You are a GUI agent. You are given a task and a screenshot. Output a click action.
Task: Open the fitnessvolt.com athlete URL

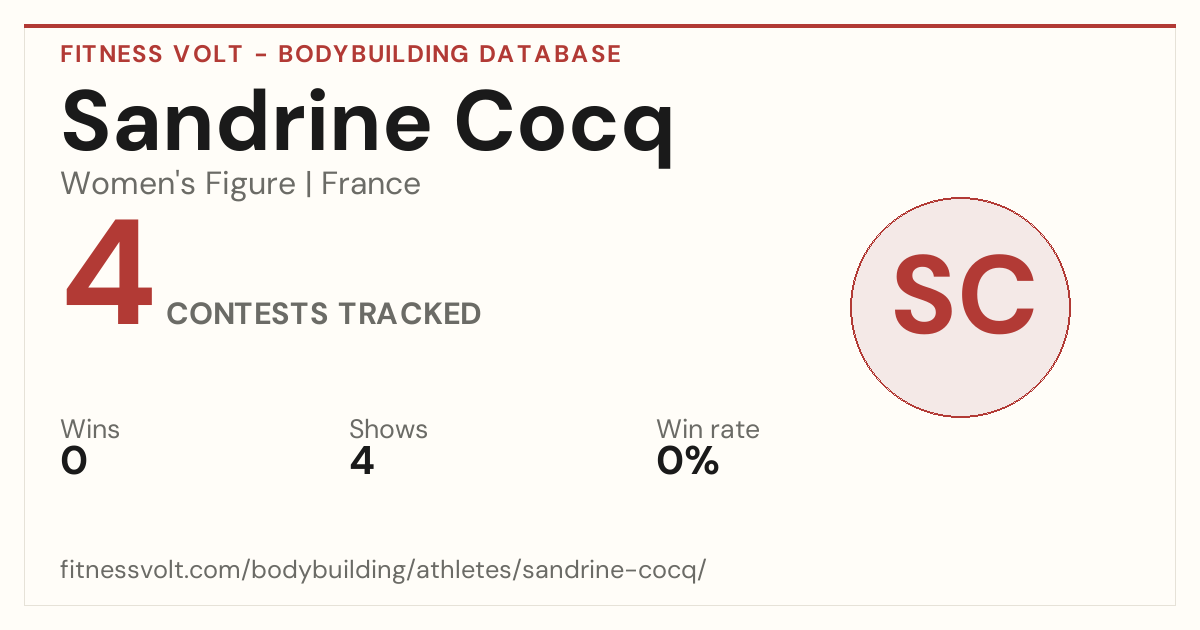(x=384, y=570)
